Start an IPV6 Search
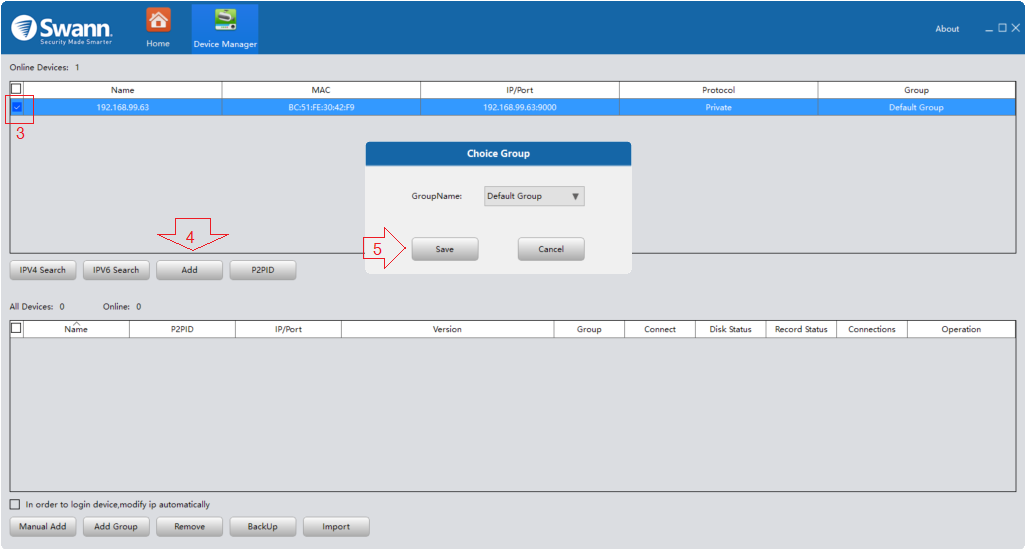Viewport: 1025px width, 549px height. (x=116, y=270)
